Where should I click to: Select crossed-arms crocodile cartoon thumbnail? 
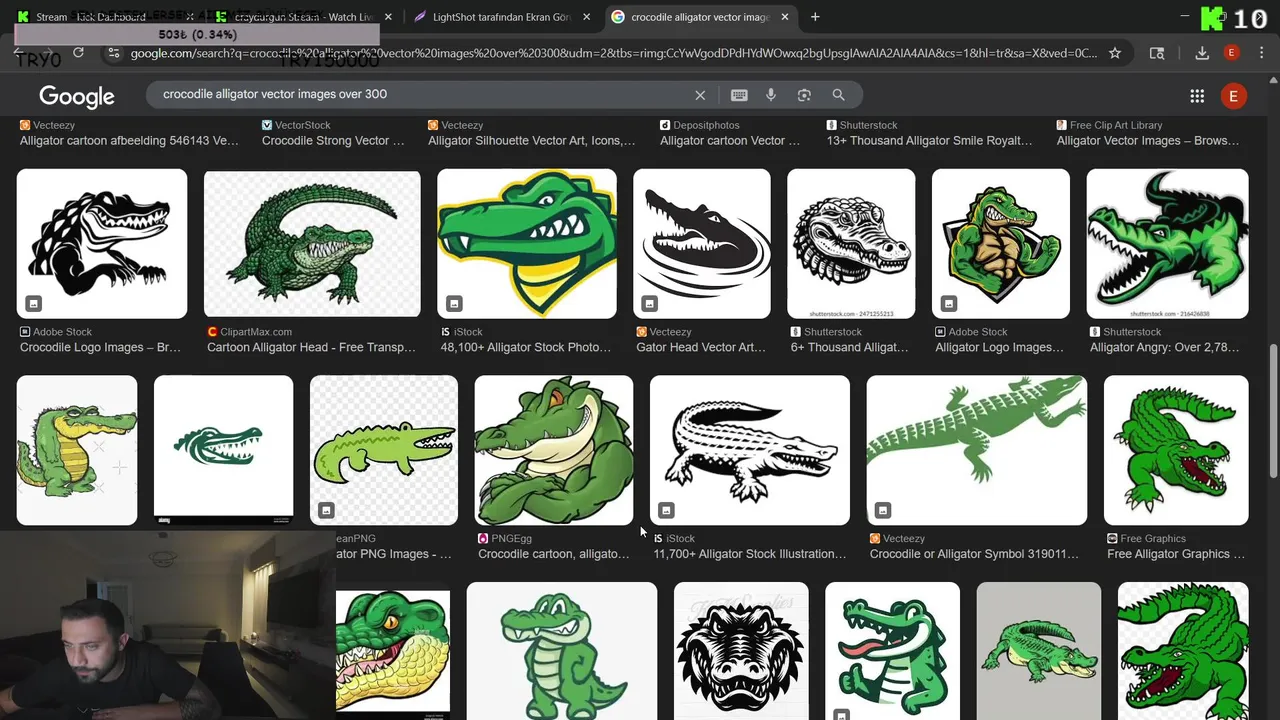tap(554, 450)
